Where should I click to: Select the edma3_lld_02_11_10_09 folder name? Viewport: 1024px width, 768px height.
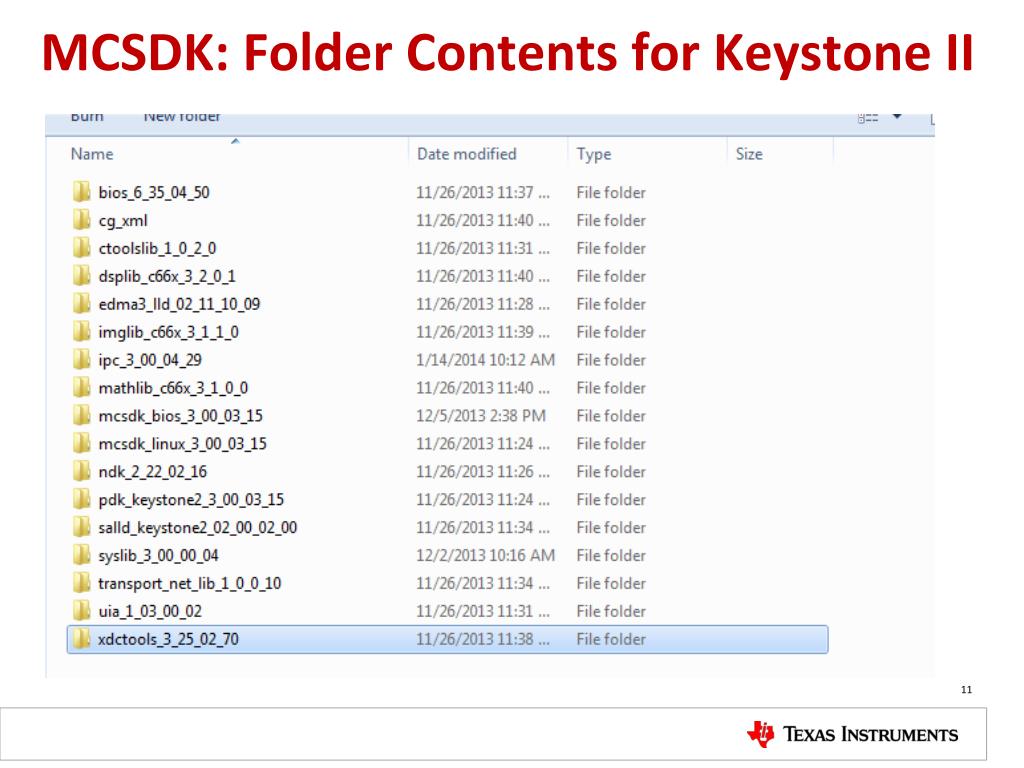(x=179, y=304)
